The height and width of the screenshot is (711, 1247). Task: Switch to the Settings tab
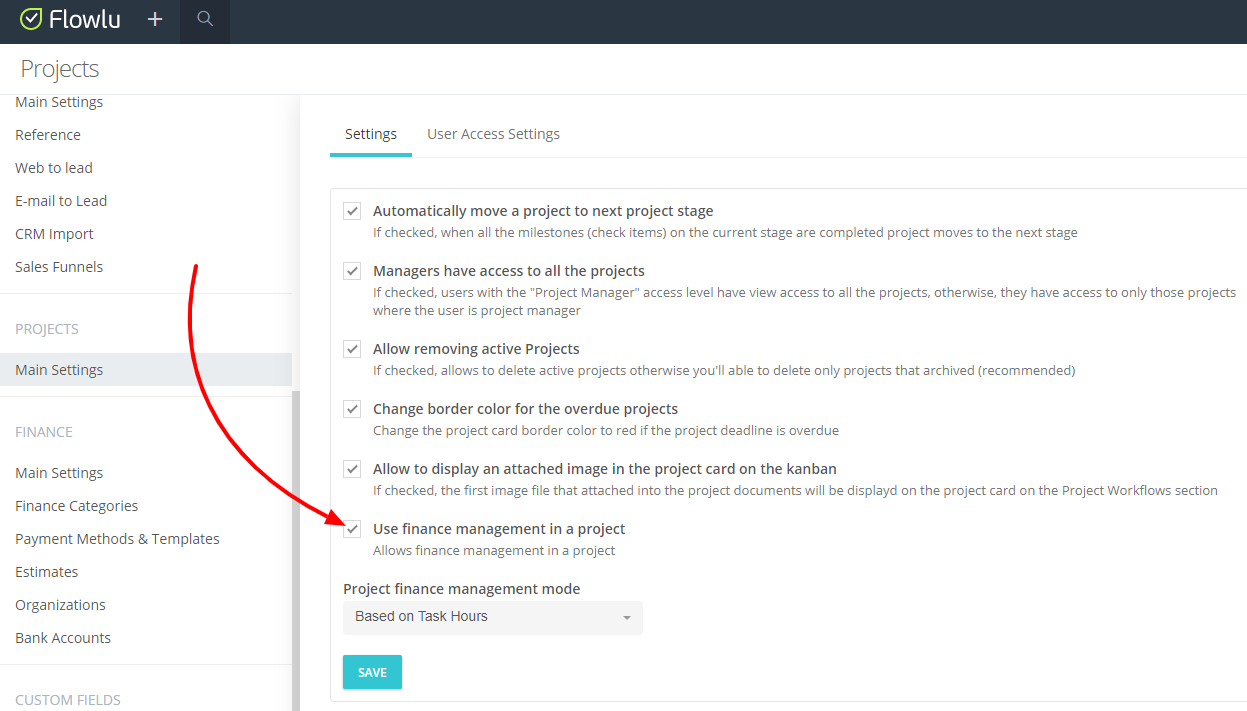371,134
